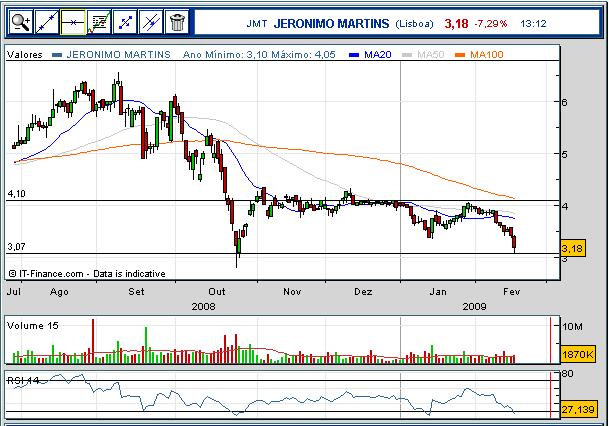Click the 10M volume scale label

click(x=572, y=327)
